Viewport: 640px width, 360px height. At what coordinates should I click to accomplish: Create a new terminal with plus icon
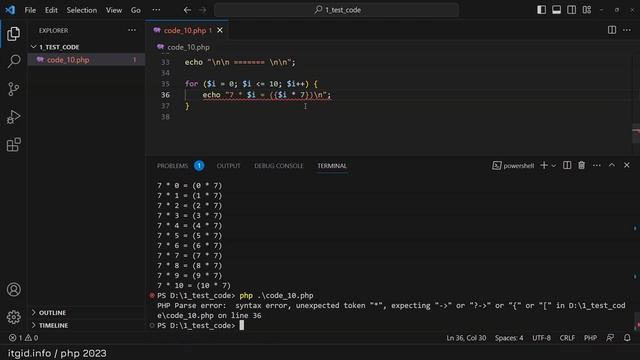[x=544, y=165]
